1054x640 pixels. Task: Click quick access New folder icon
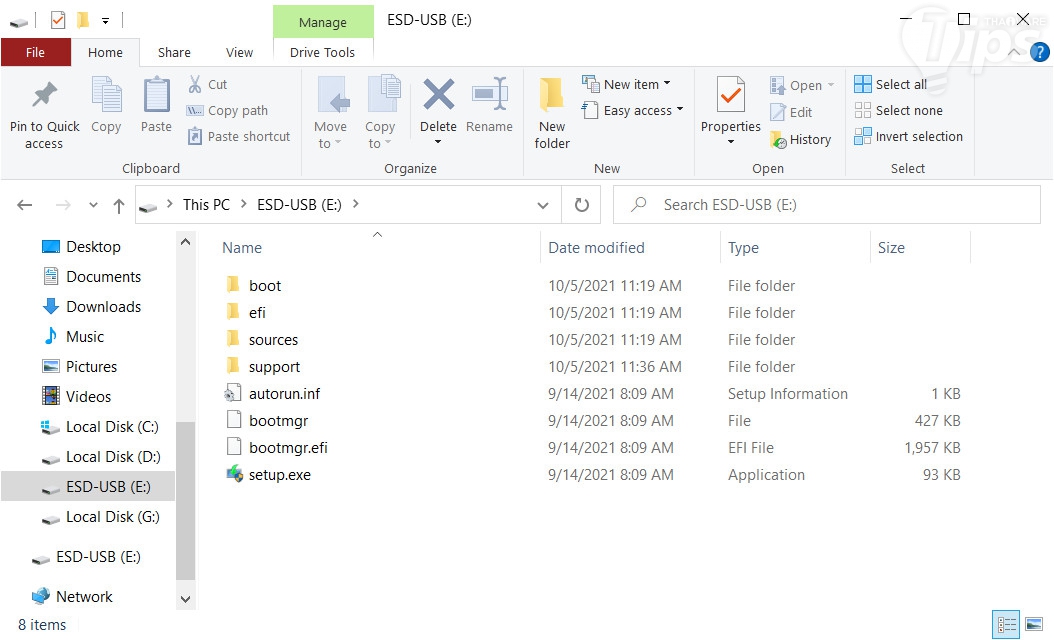(83, 20)
